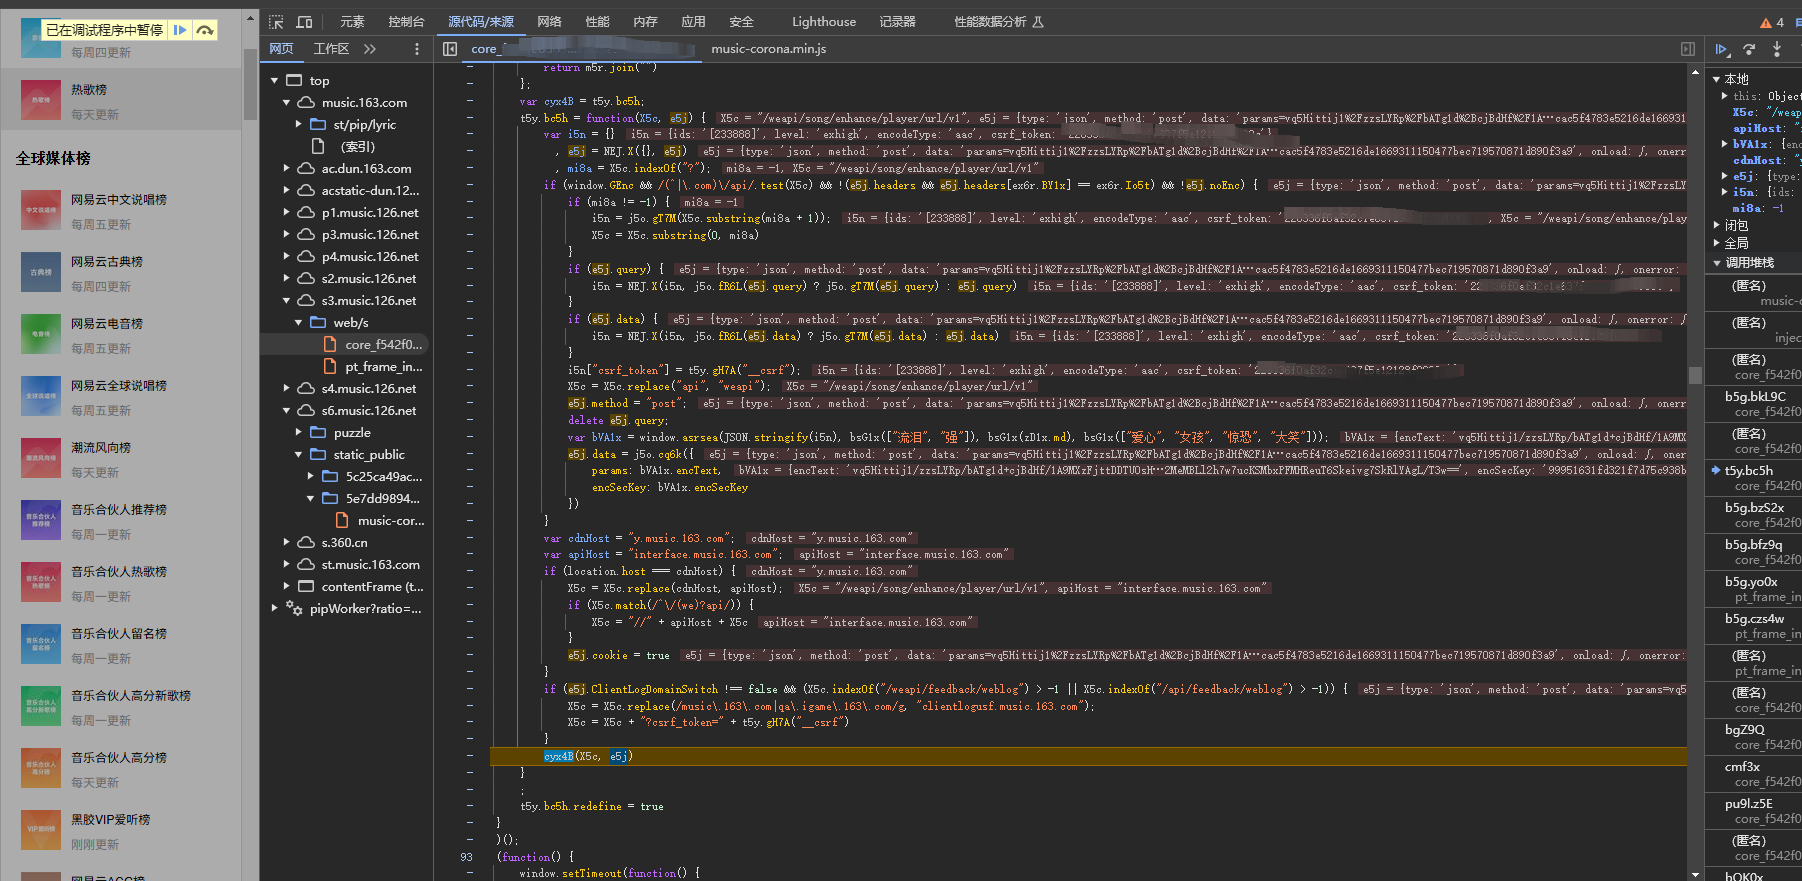
Task: Expand the s.360.cn domain node
Action: click(x=287, y=543)
